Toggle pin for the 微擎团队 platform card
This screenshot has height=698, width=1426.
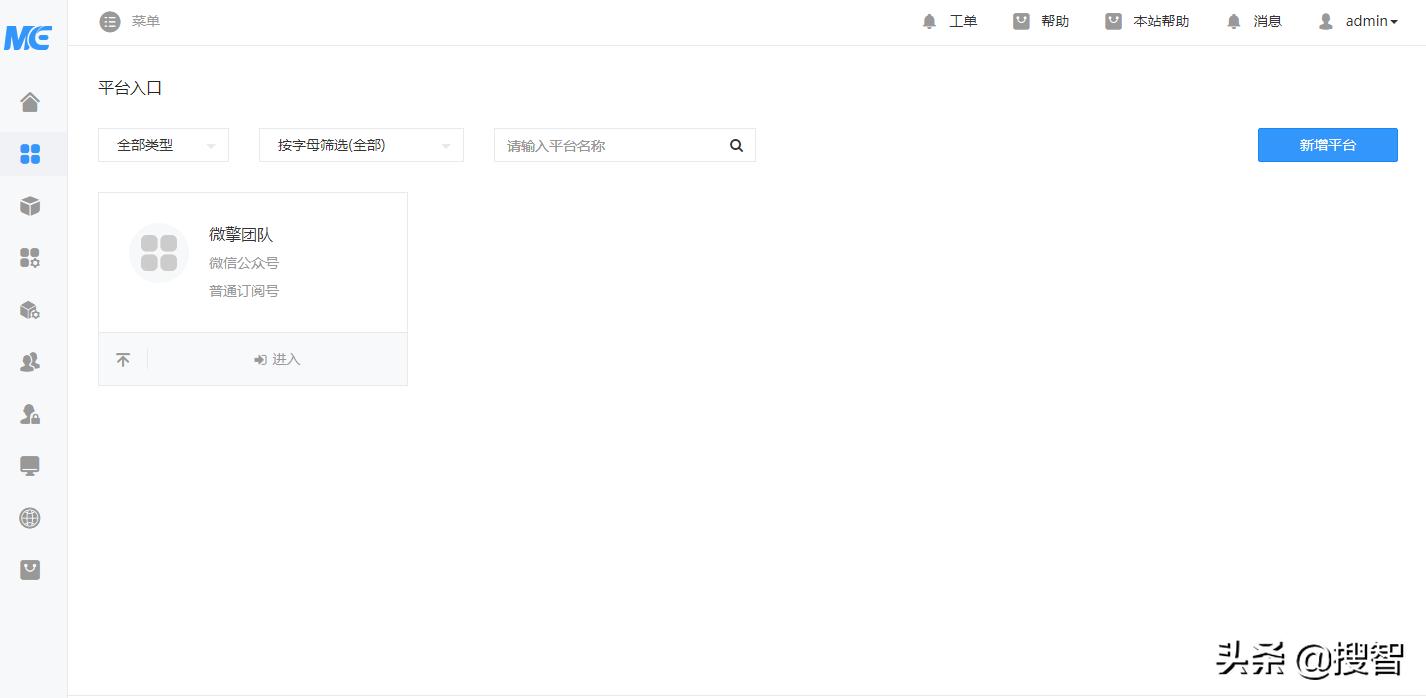pos(123,359)
